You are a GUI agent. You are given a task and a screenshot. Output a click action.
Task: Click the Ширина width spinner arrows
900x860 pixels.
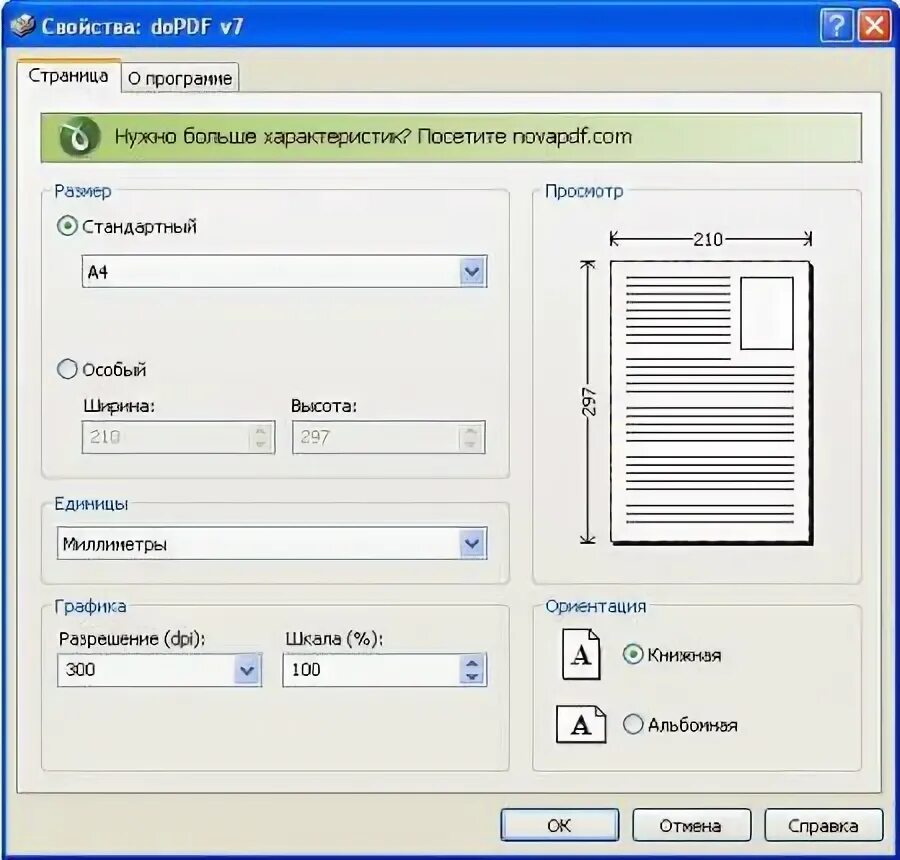(x=260, y=437)
